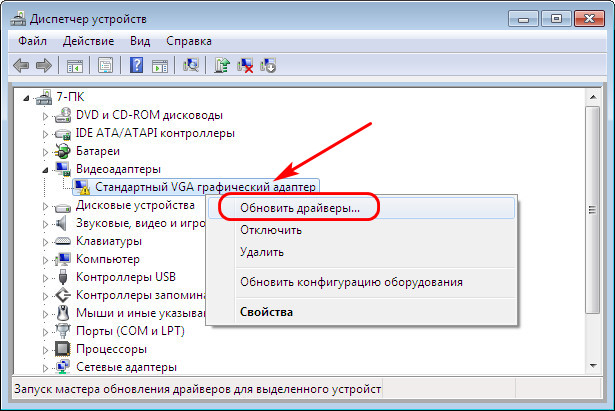Expand the Клавиатуры node

45,242
